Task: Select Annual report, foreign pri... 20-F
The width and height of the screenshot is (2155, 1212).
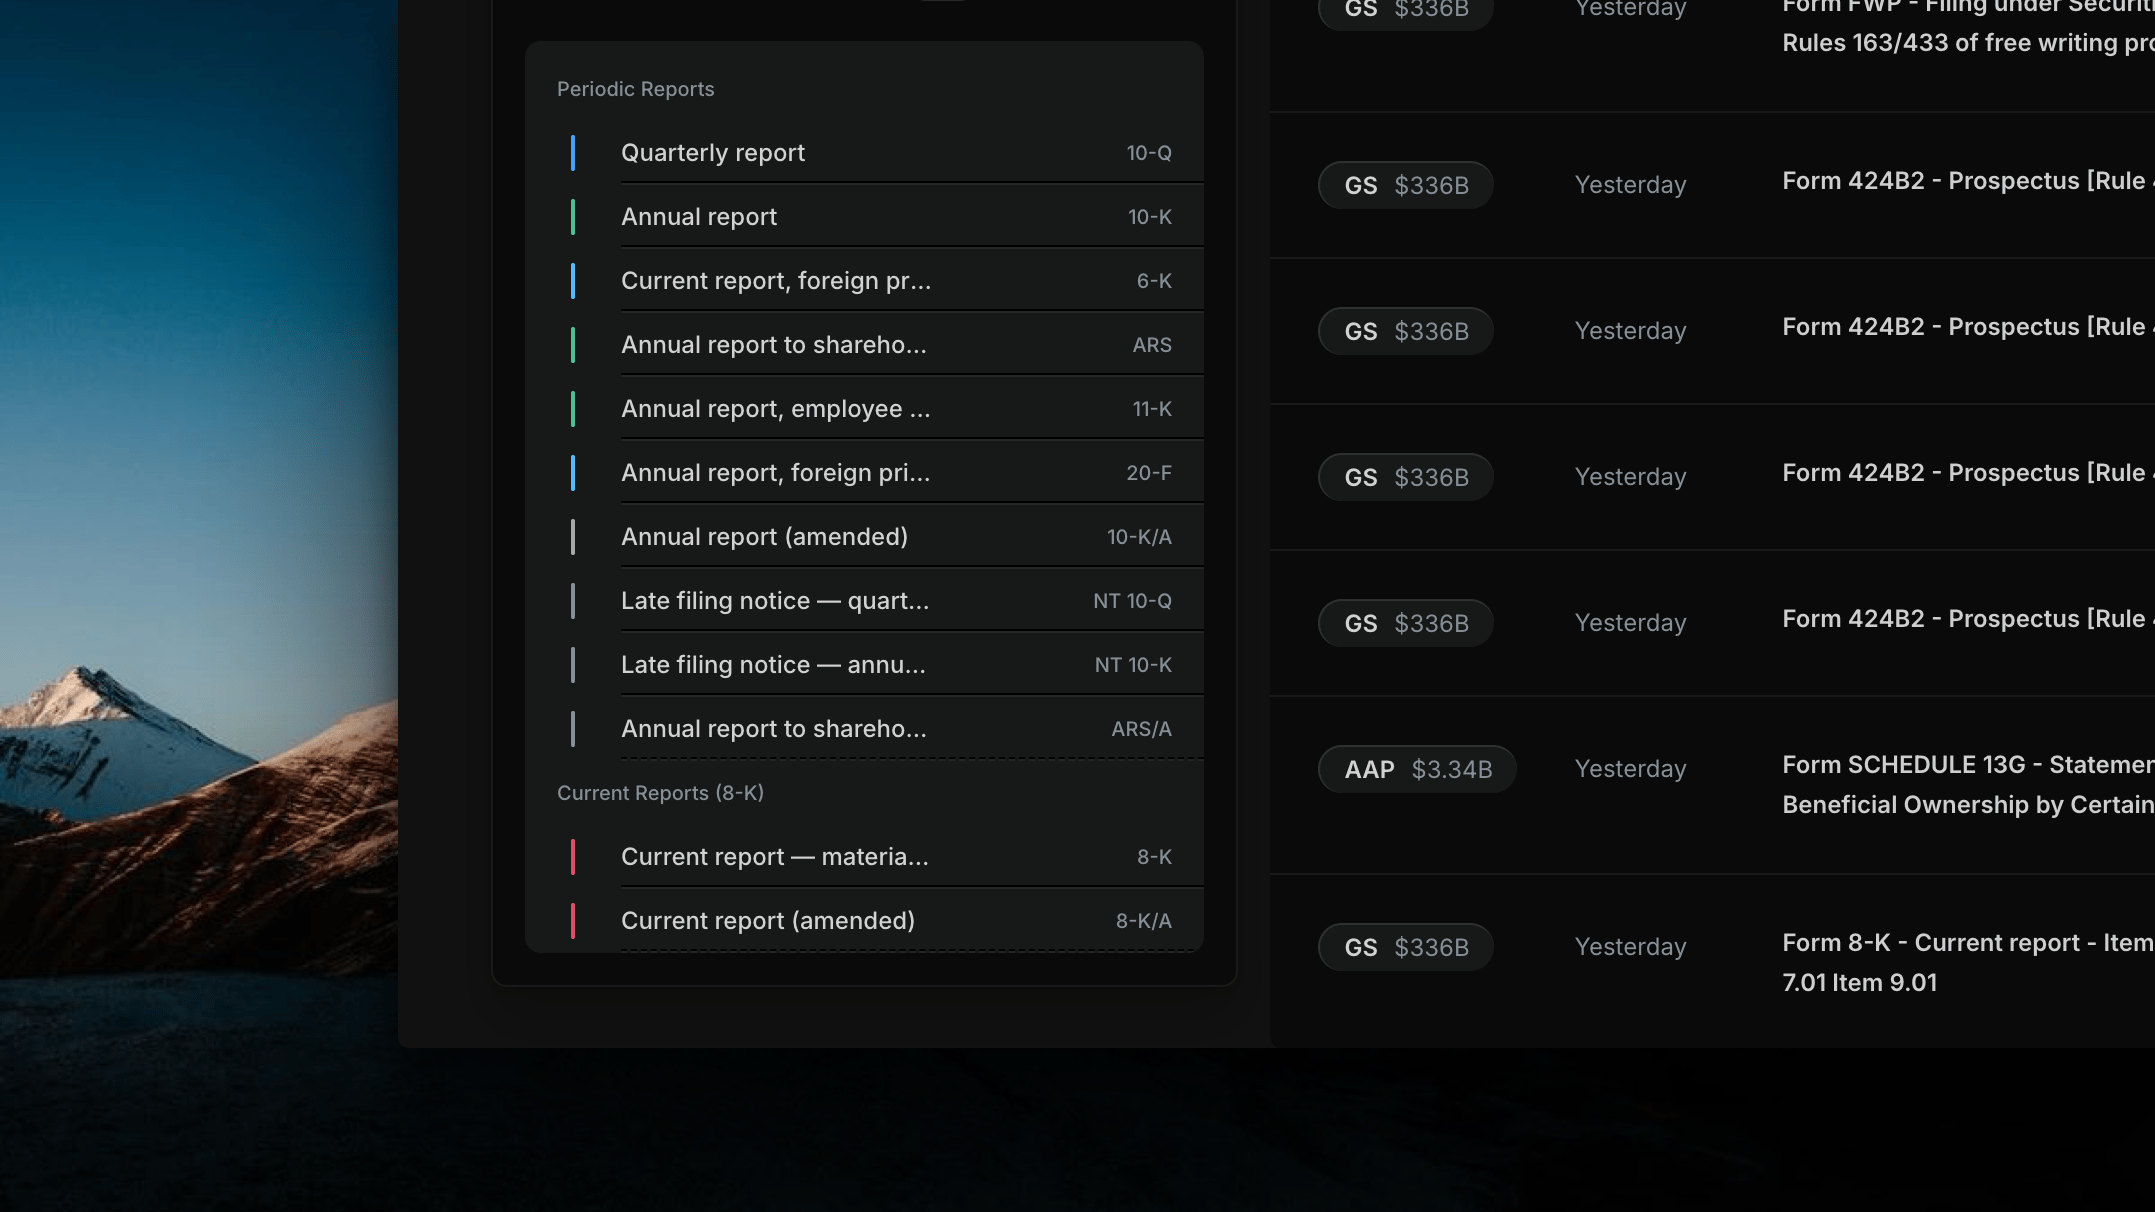Action: (x=864, y=472)
